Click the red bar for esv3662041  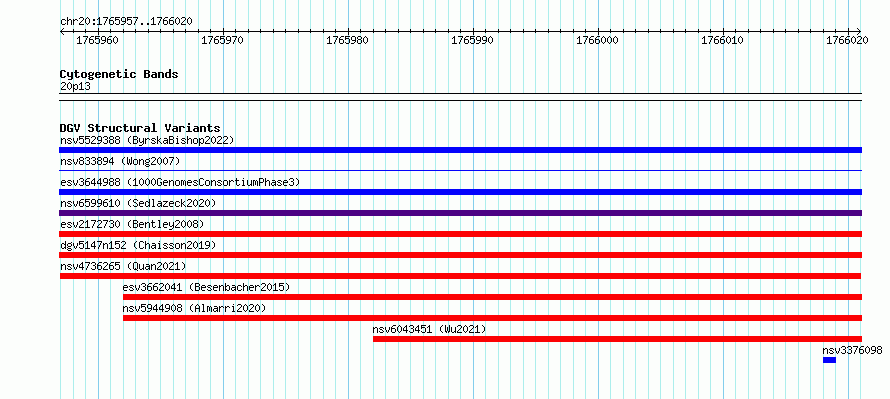(x=492, y=297)
